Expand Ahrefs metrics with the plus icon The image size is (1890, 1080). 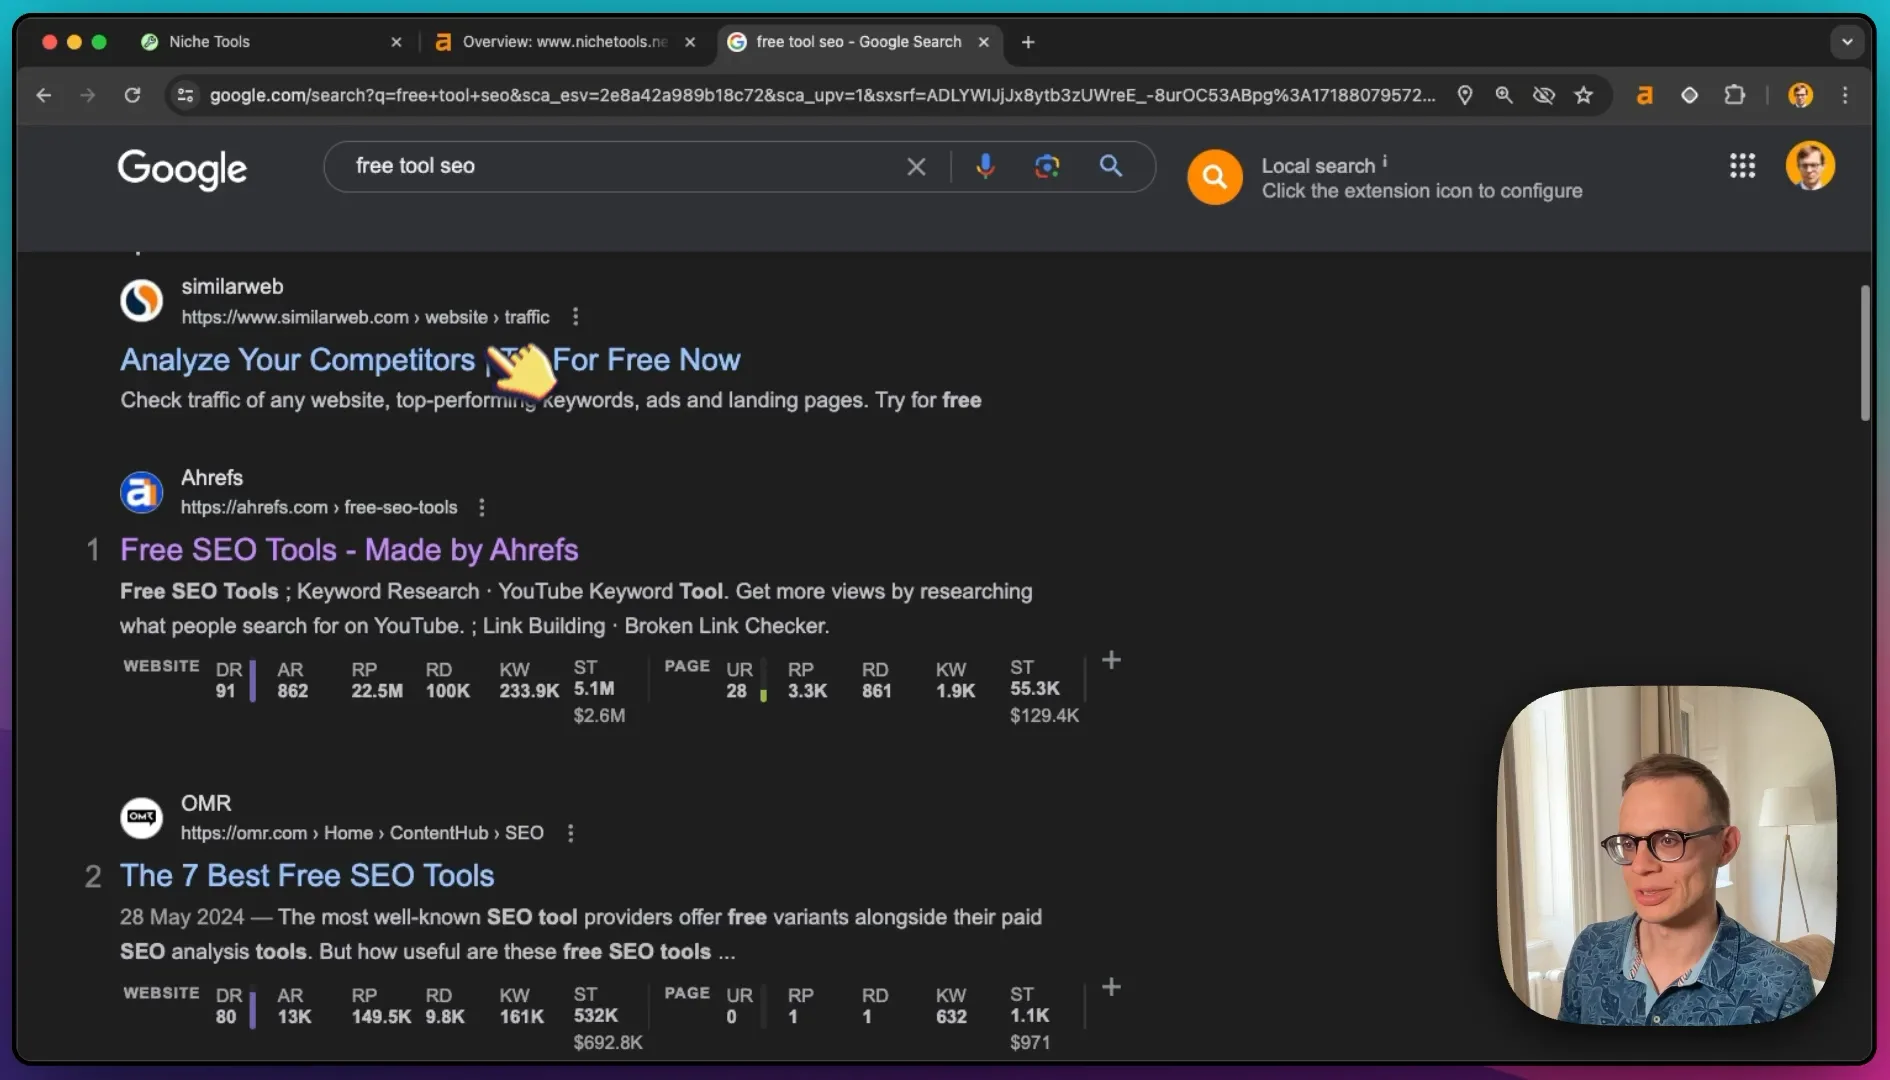point(1111,660)
